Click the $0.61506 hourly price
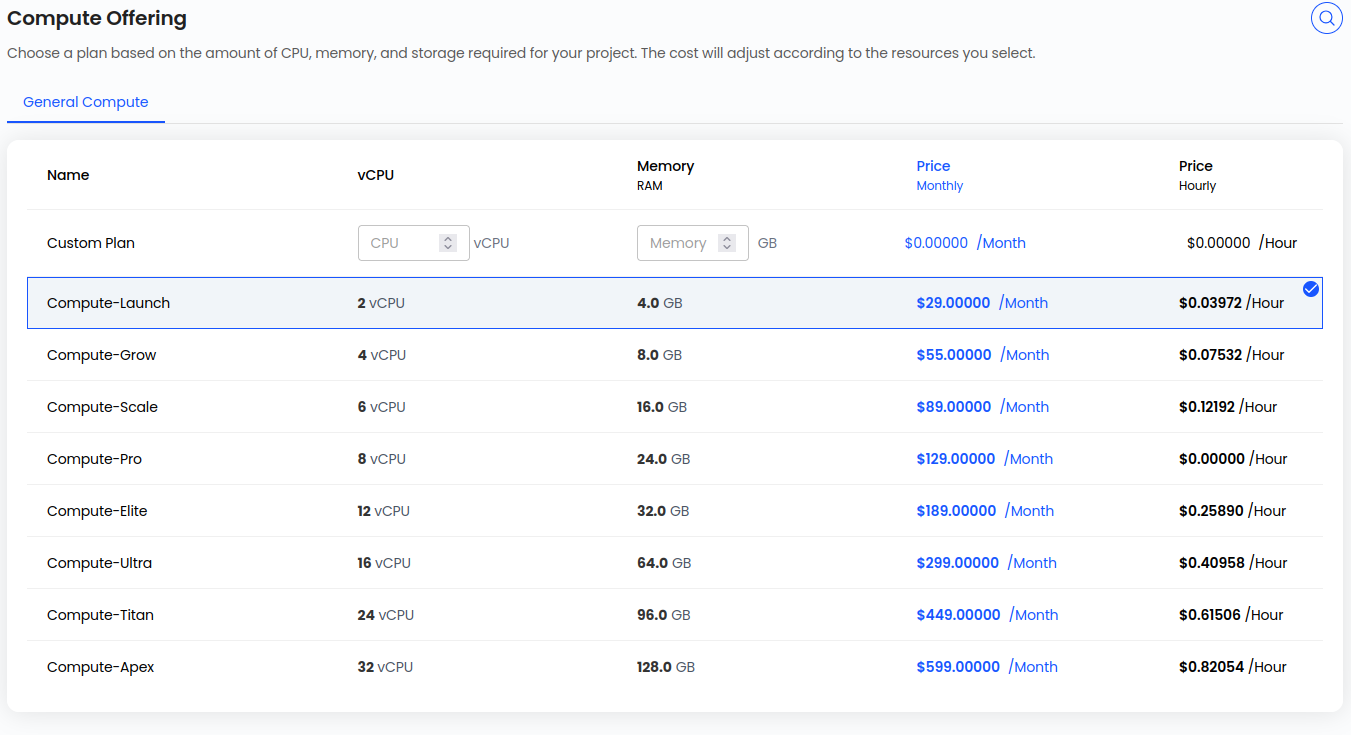The height and width of the screenshot is (735, 1351). (1210, 615)
